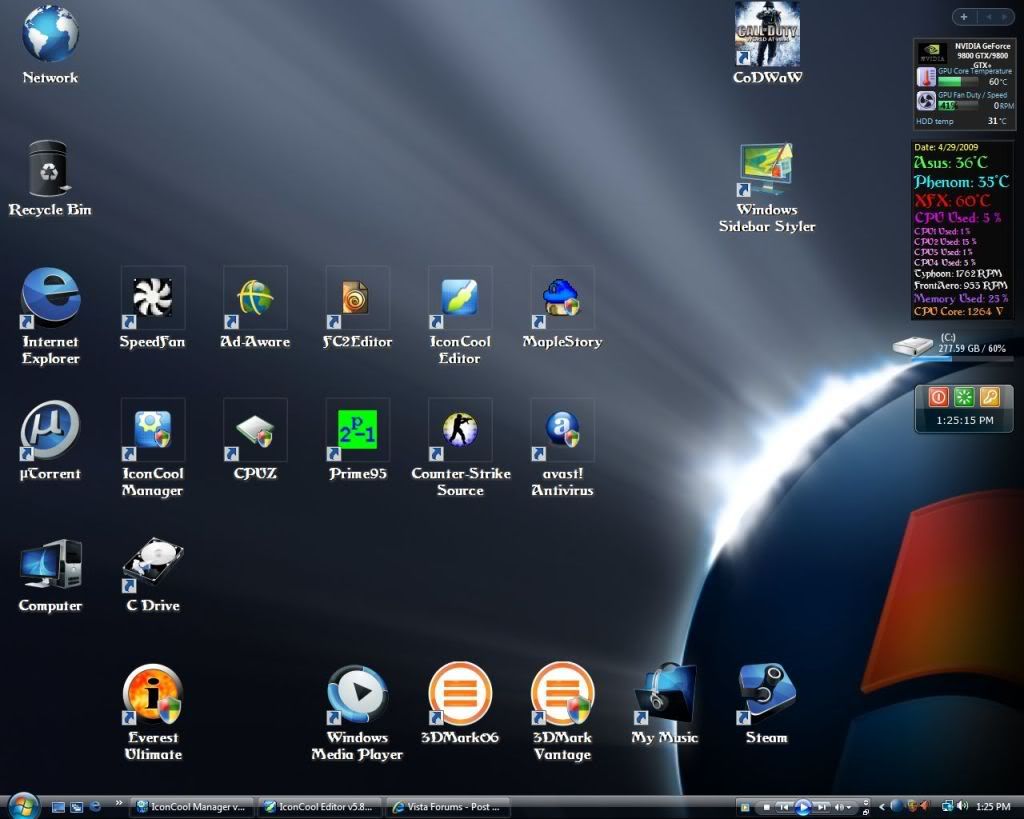Select the 3DMark Vantage shortcut
The height and width of the screenshot is (819, 1024).
(x=562, y=713)
